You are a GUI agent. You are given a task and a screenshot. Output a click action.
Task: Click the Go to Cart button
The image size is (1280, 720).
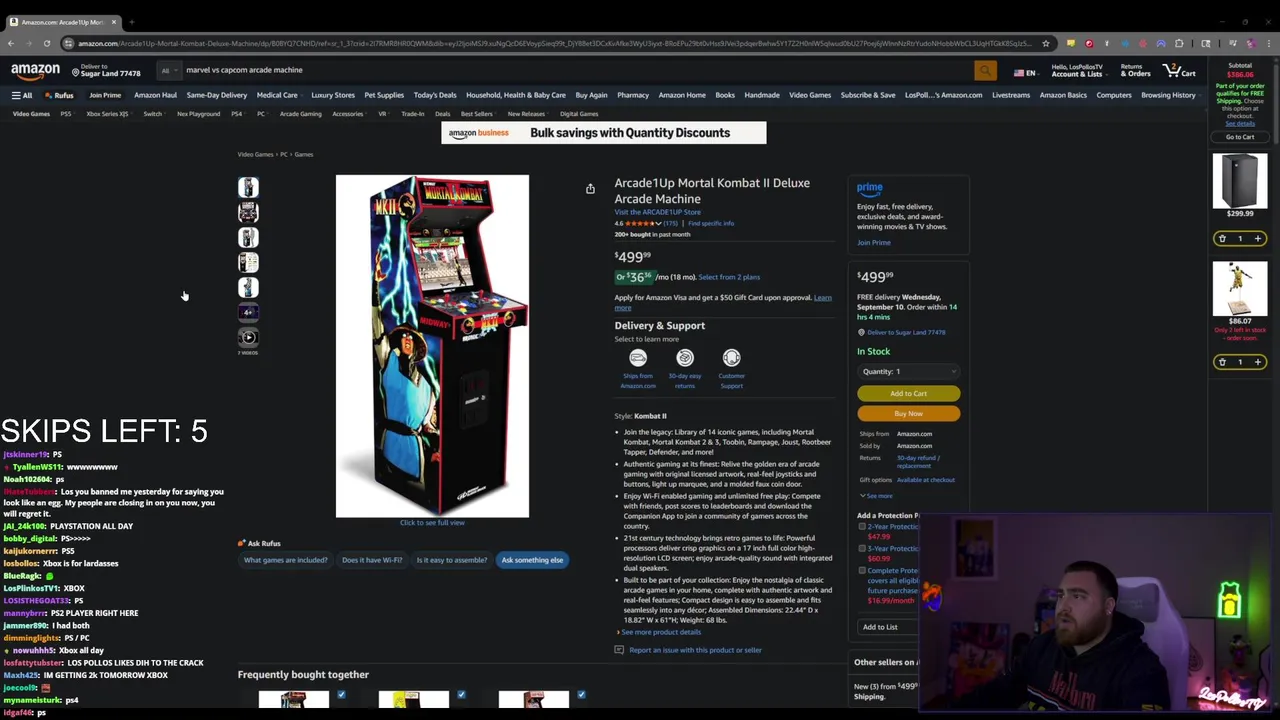pos(1240,137)
